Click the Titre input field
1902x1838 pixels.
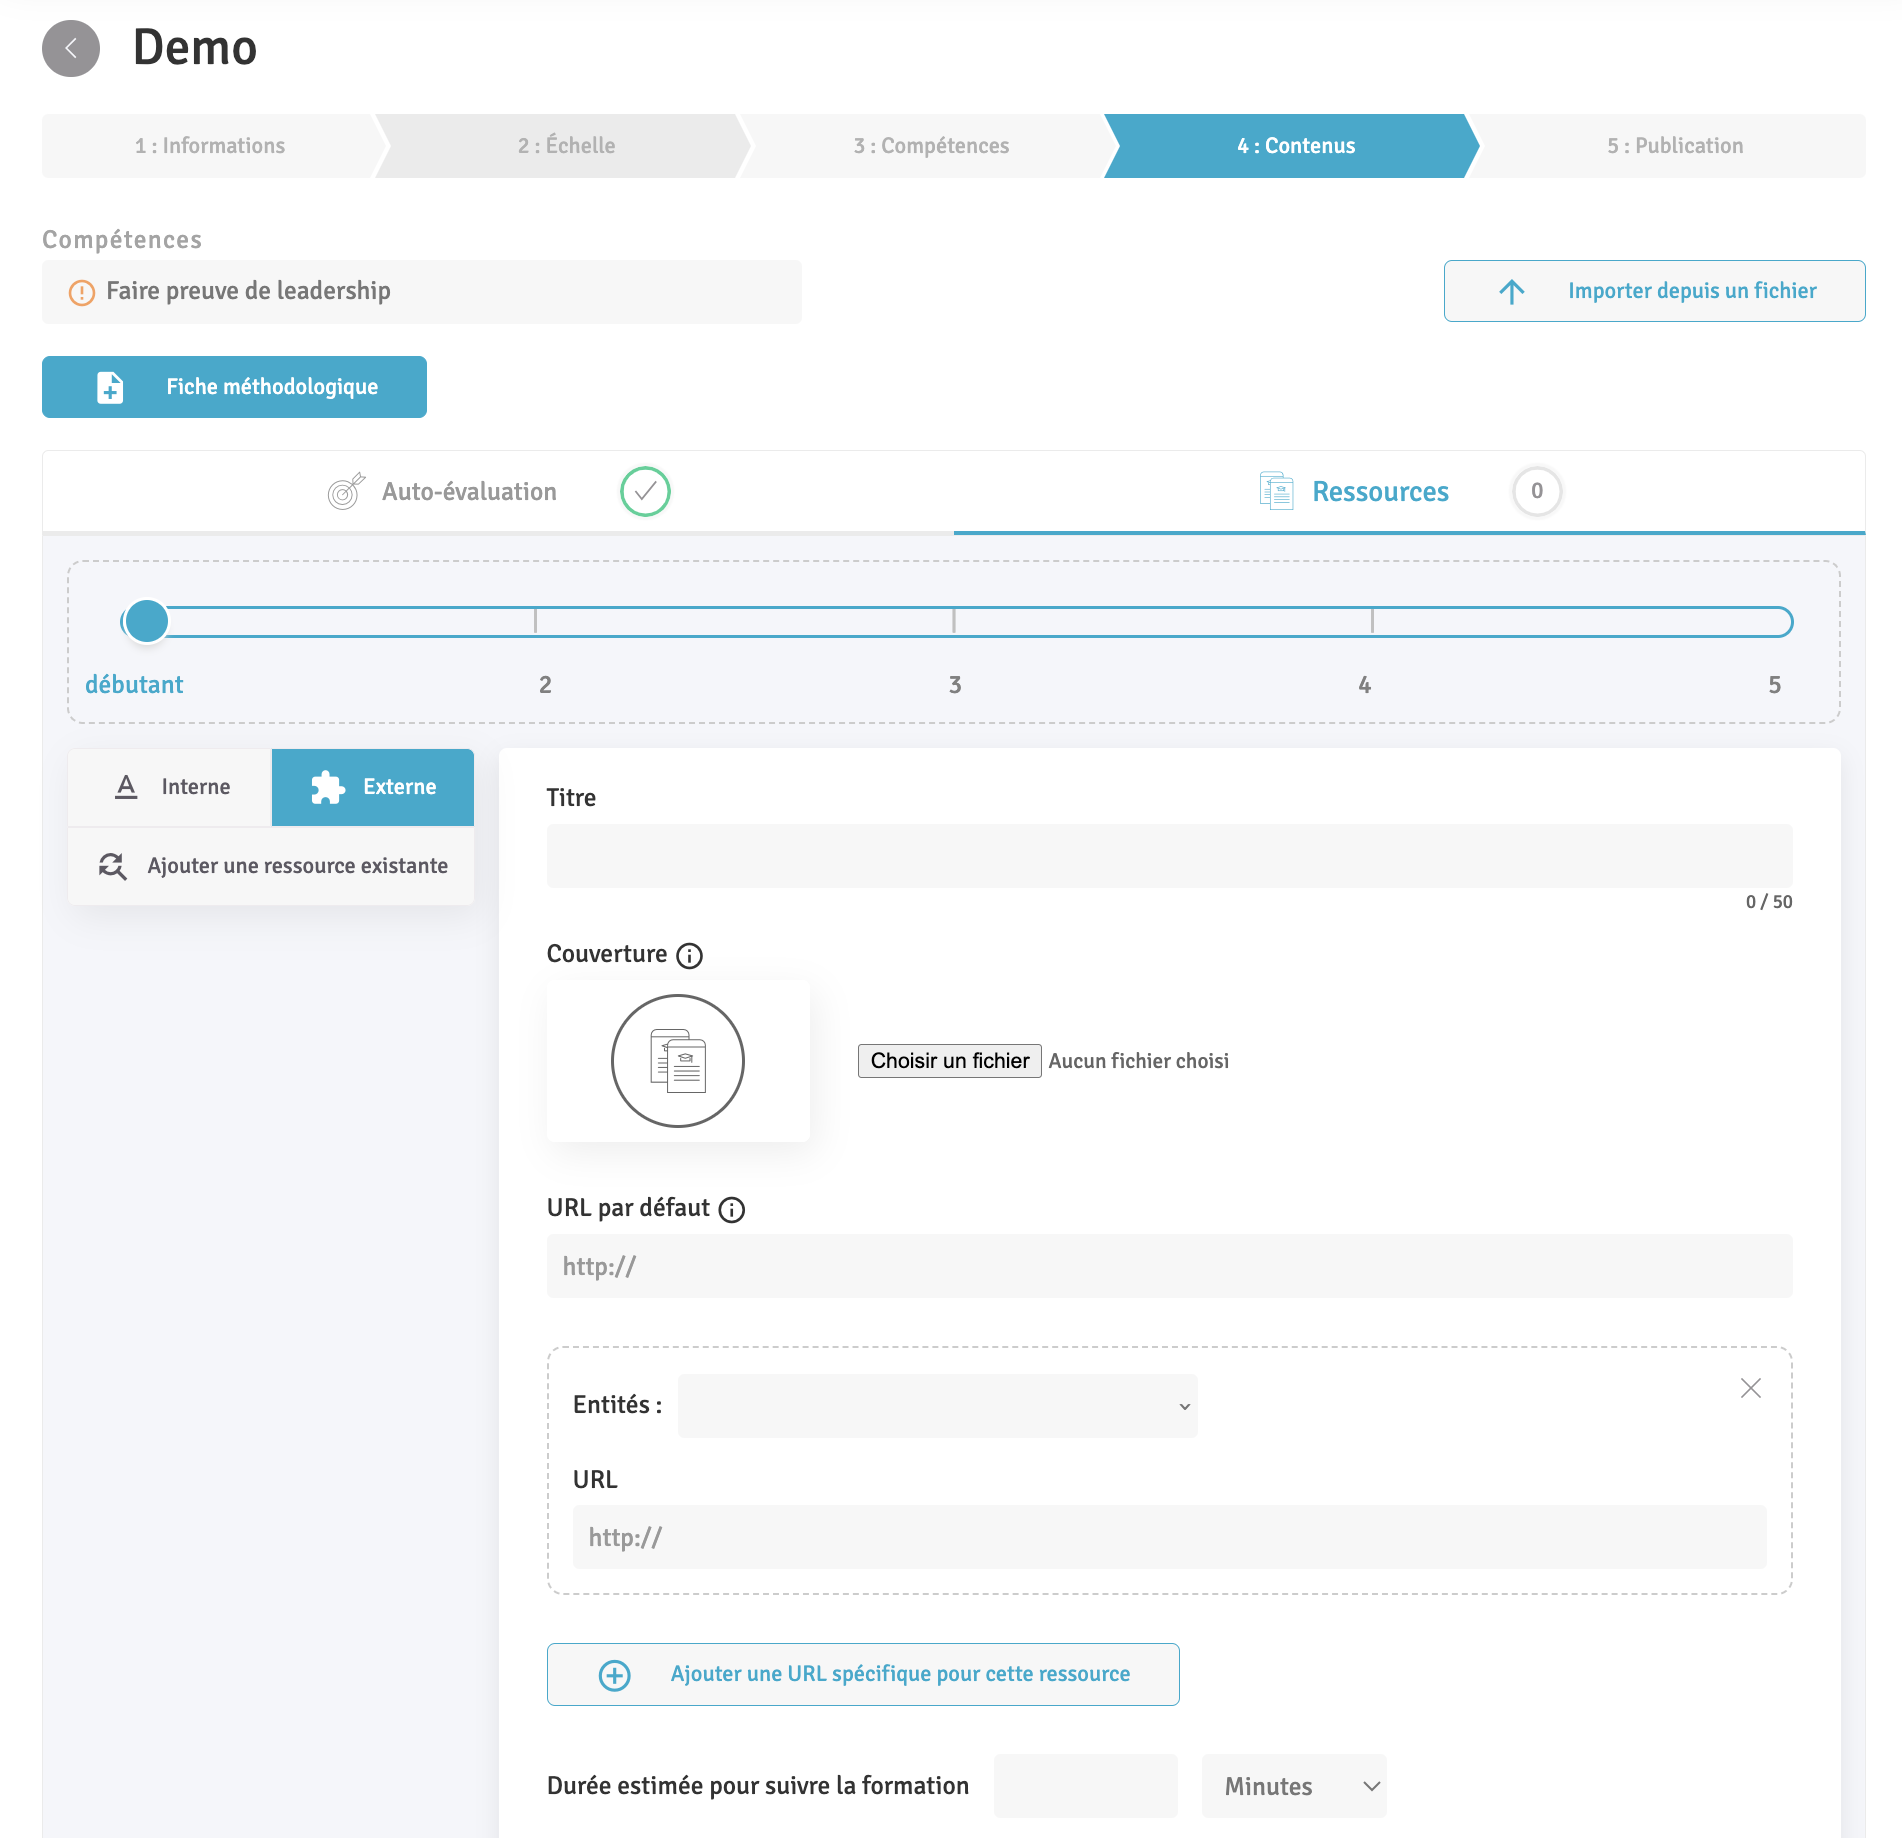tap(1169, 856)
